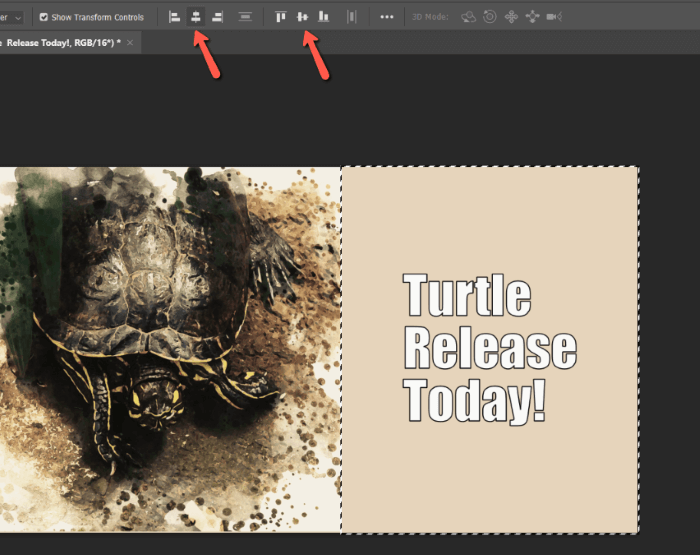Click Distribute horizontally icon
The height and width of the screenshot is (555, 700).
pyautogui.click(x=245, y=17)
